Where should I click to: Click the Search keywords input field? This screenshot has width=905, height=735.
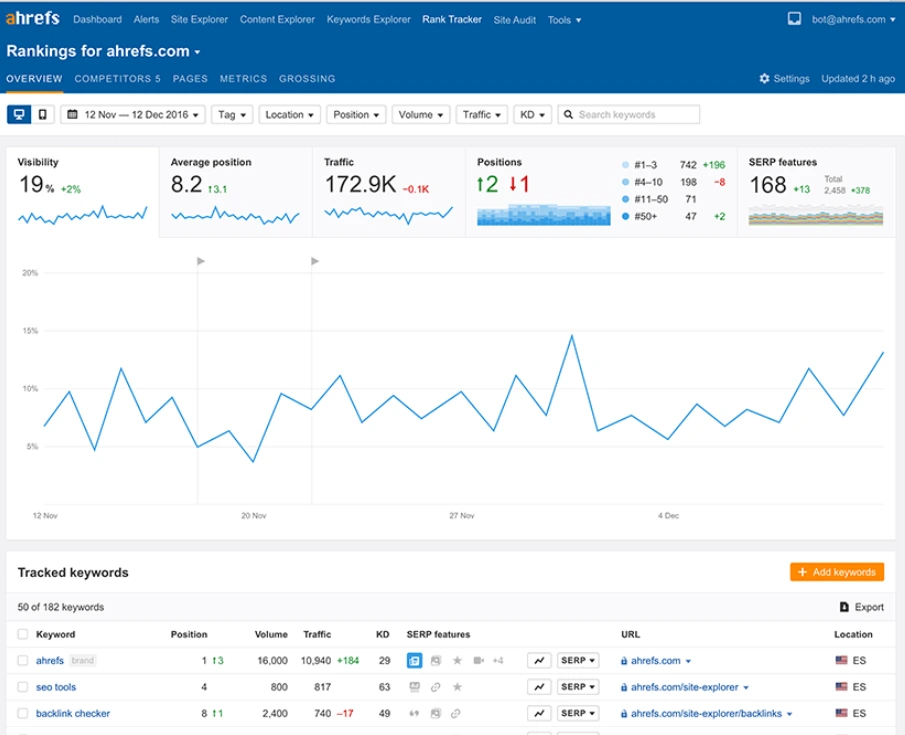(x=629, y=114)
